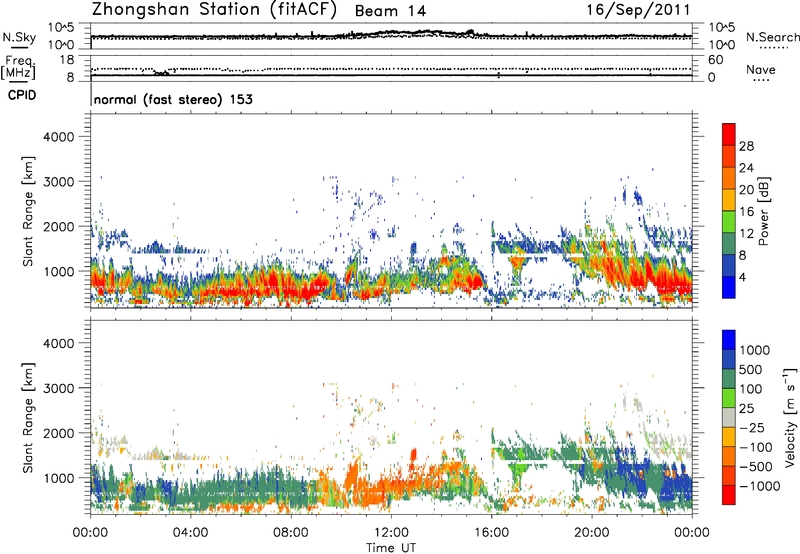Click the "Nave" legend label
This screenshot has width=800, height=554.
click(761, 69)
